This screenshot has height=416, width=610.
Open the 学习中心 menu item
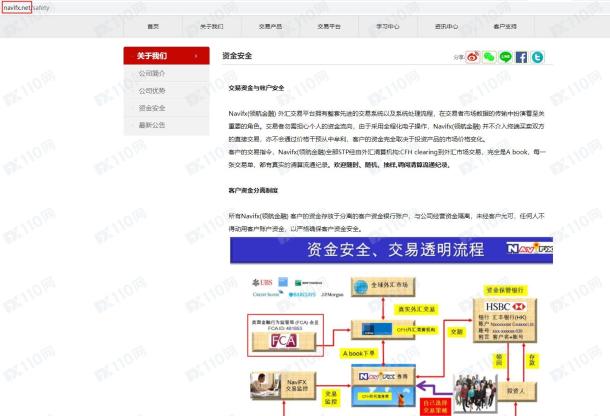[388, 26]
